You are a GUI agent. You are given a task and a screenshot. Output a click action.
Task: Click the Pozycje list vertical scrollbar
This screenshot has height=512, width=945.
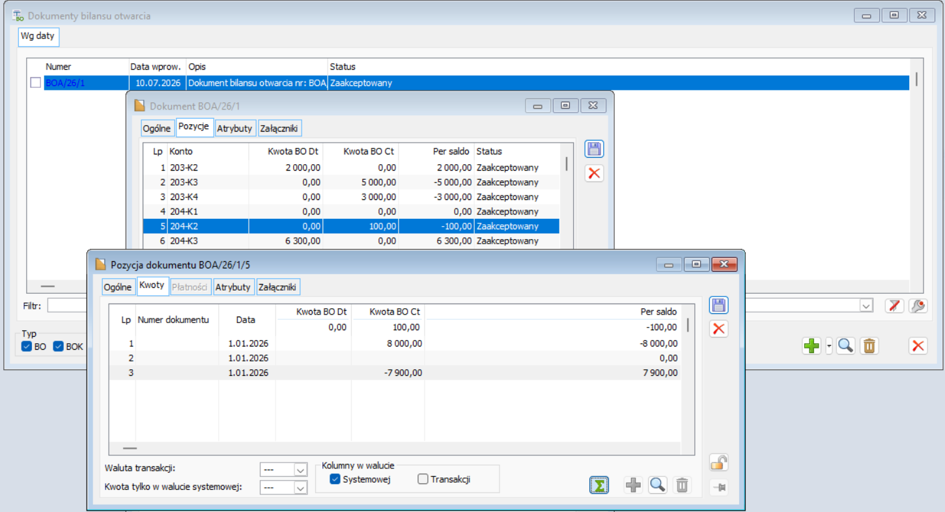pos(566,164)
